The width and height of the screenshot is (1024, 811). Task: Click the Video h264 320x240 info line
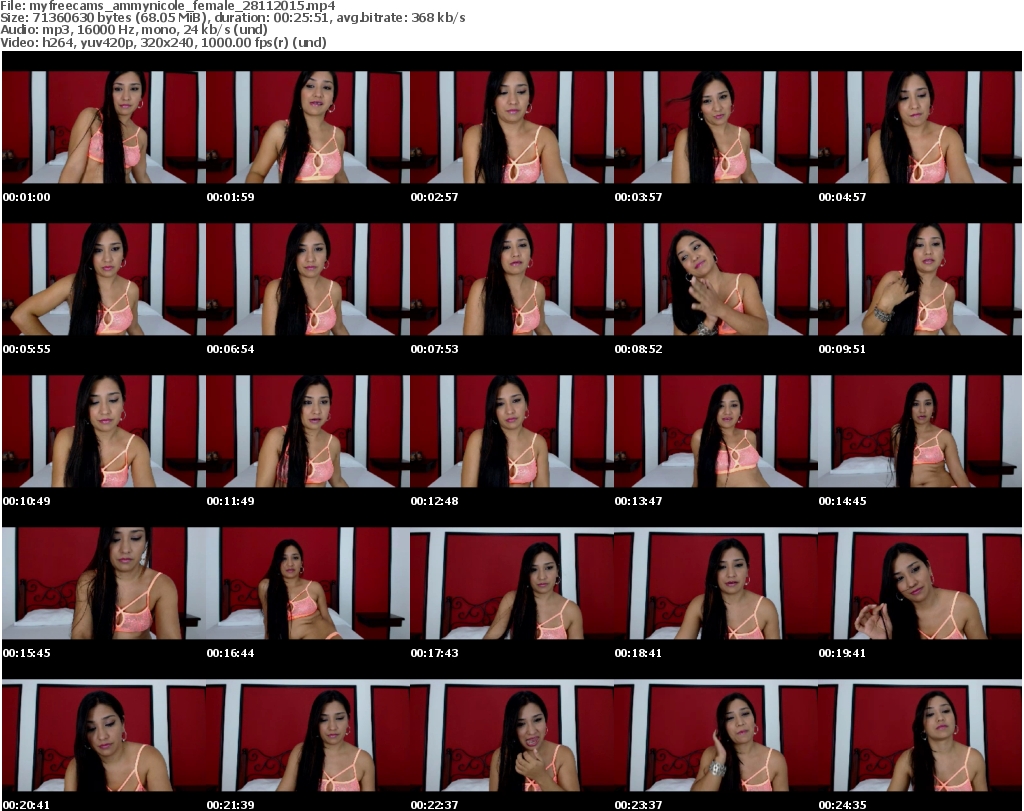pos(163,42)
